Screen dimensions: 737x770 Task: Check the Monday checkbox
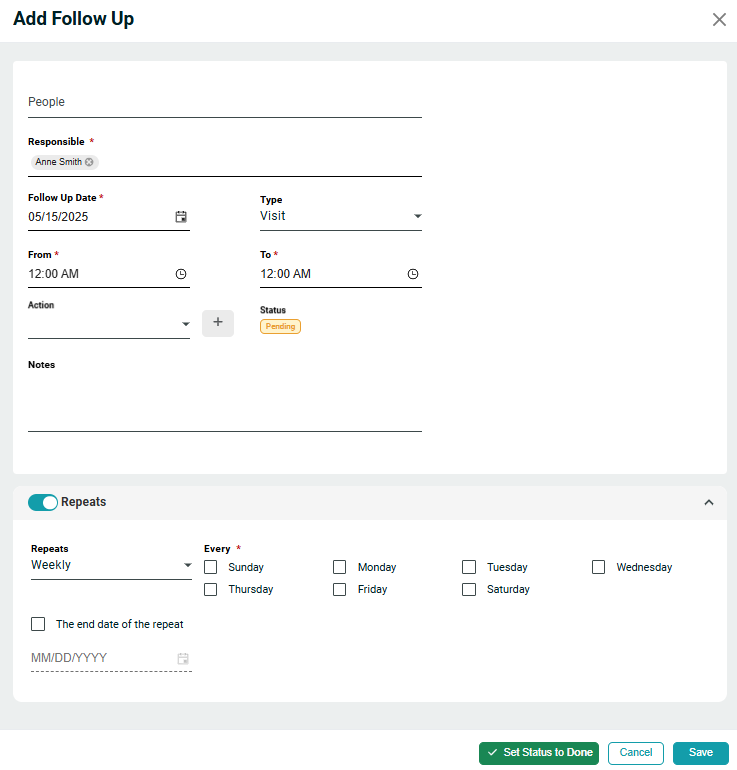340,567
